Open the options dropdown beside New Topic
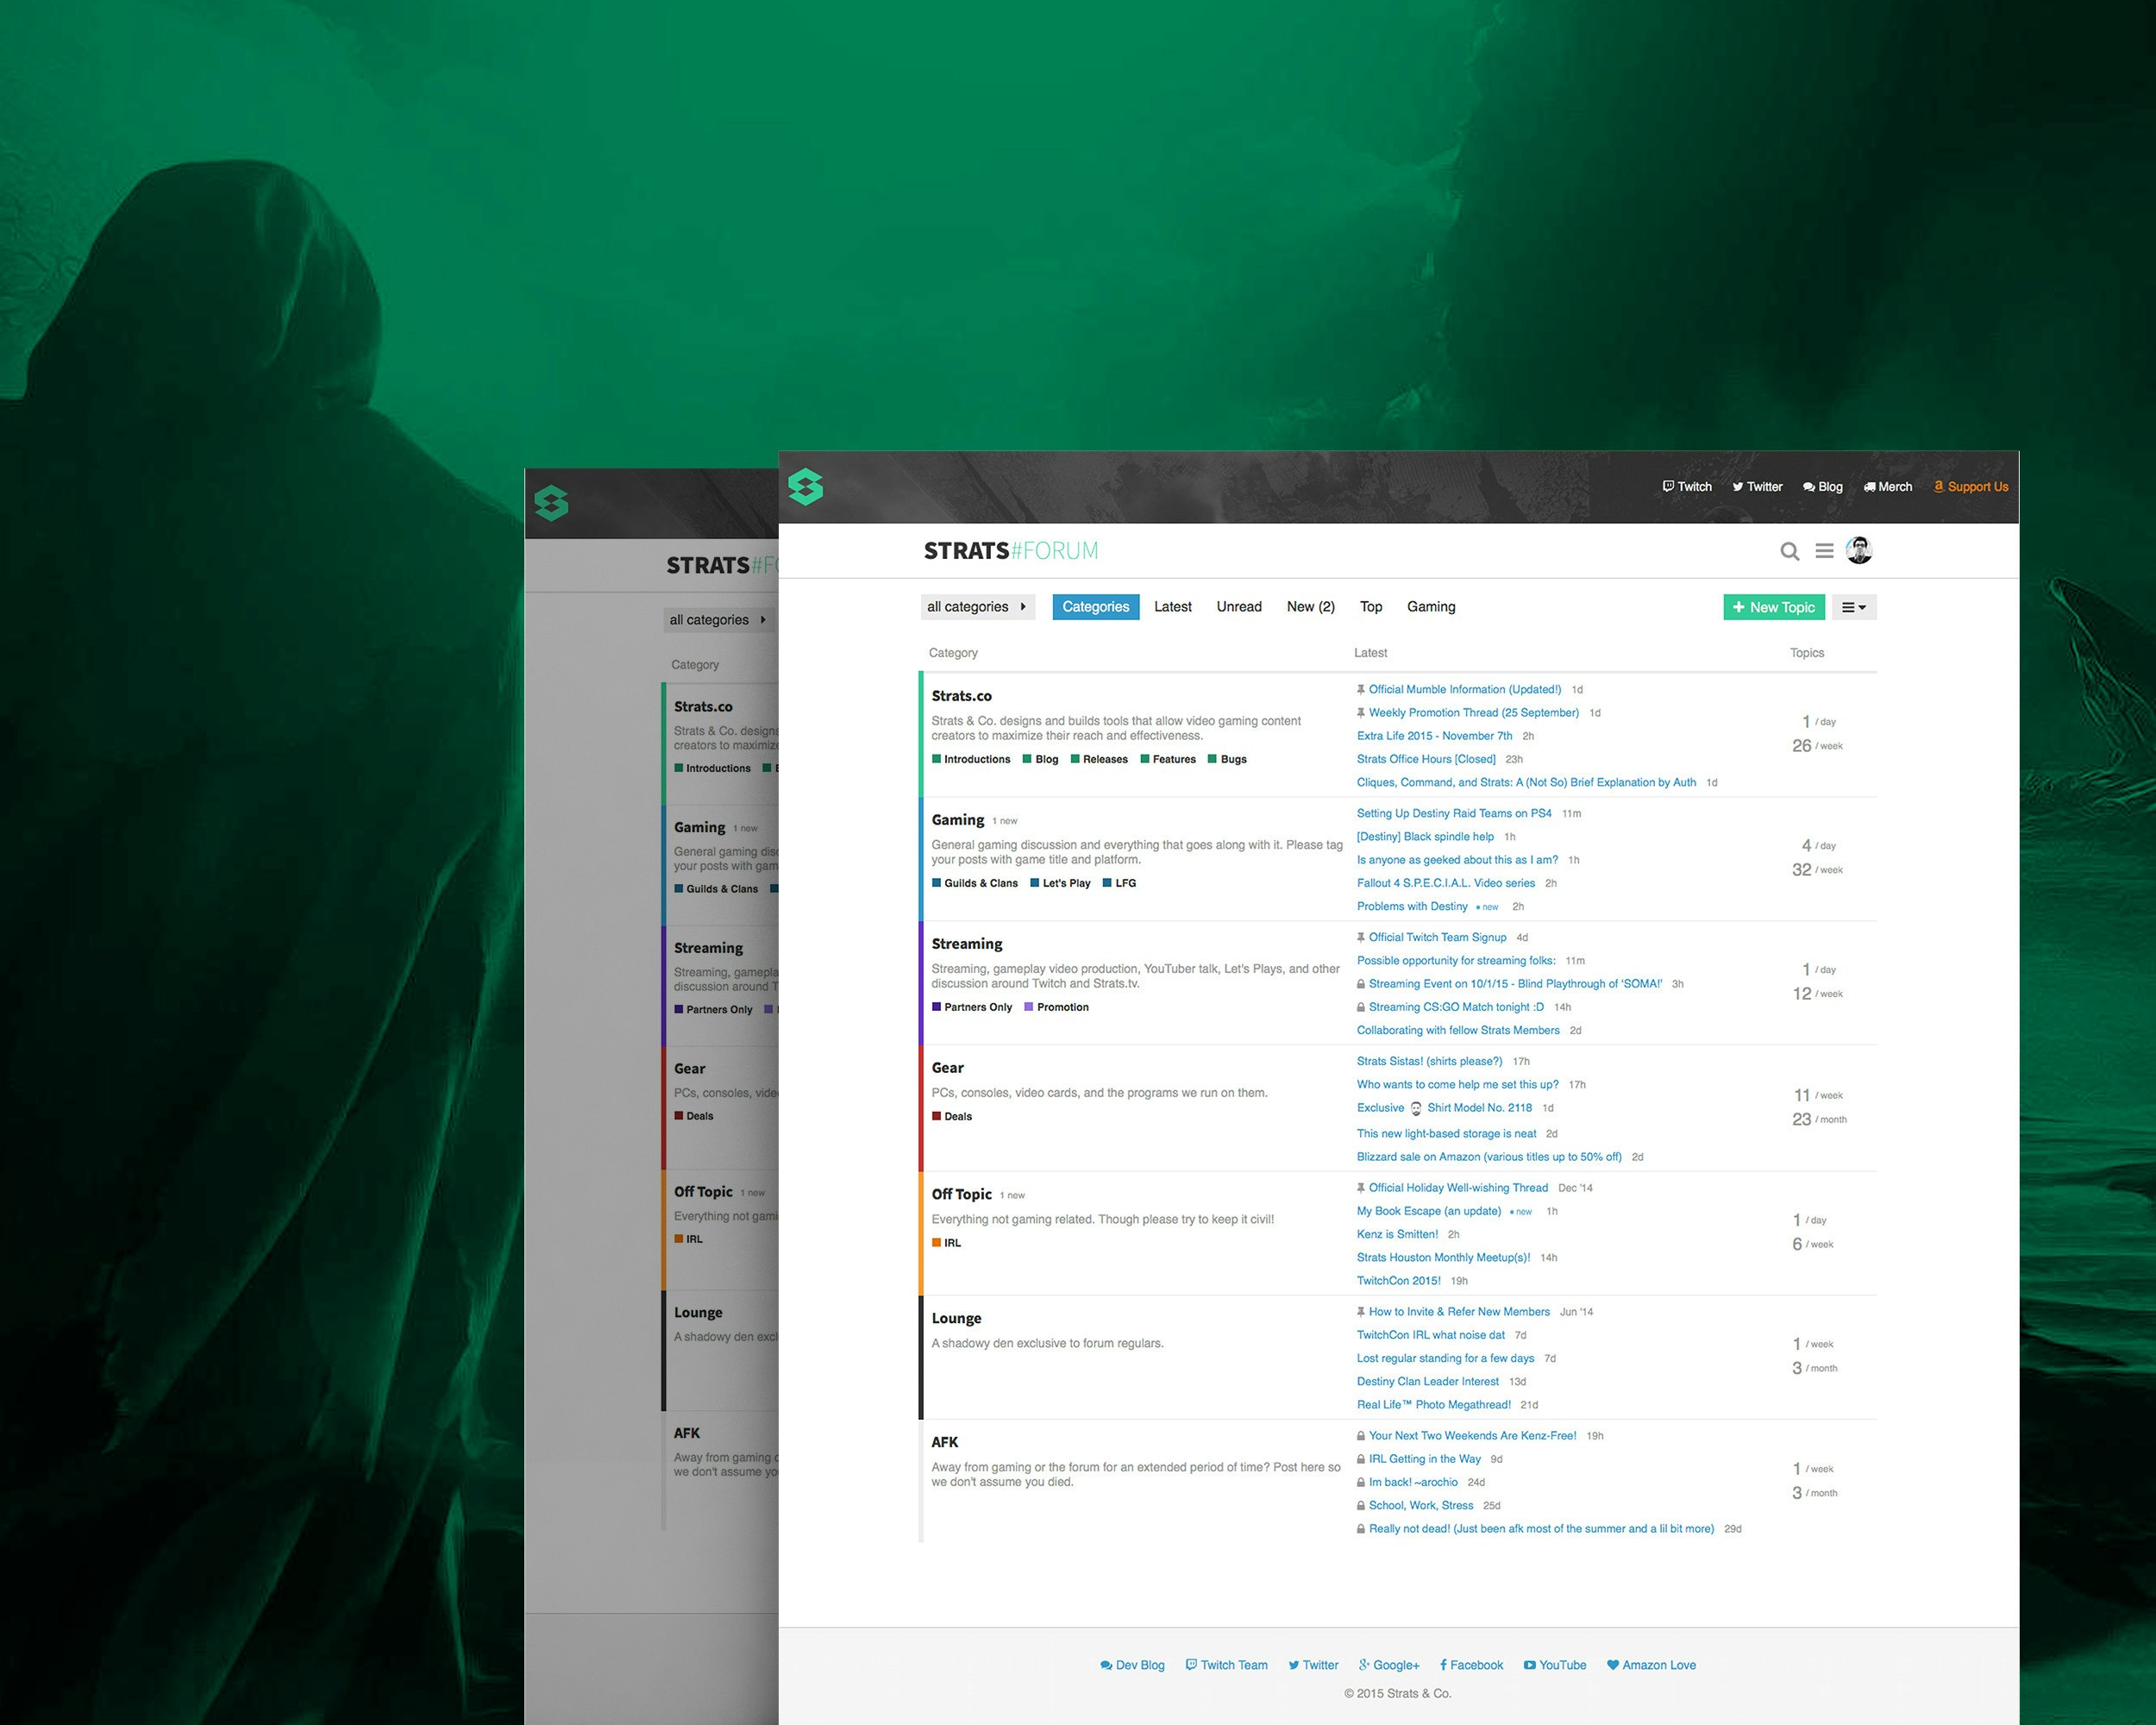Screen dimensions: 2156x1725 coord(1854,607)
